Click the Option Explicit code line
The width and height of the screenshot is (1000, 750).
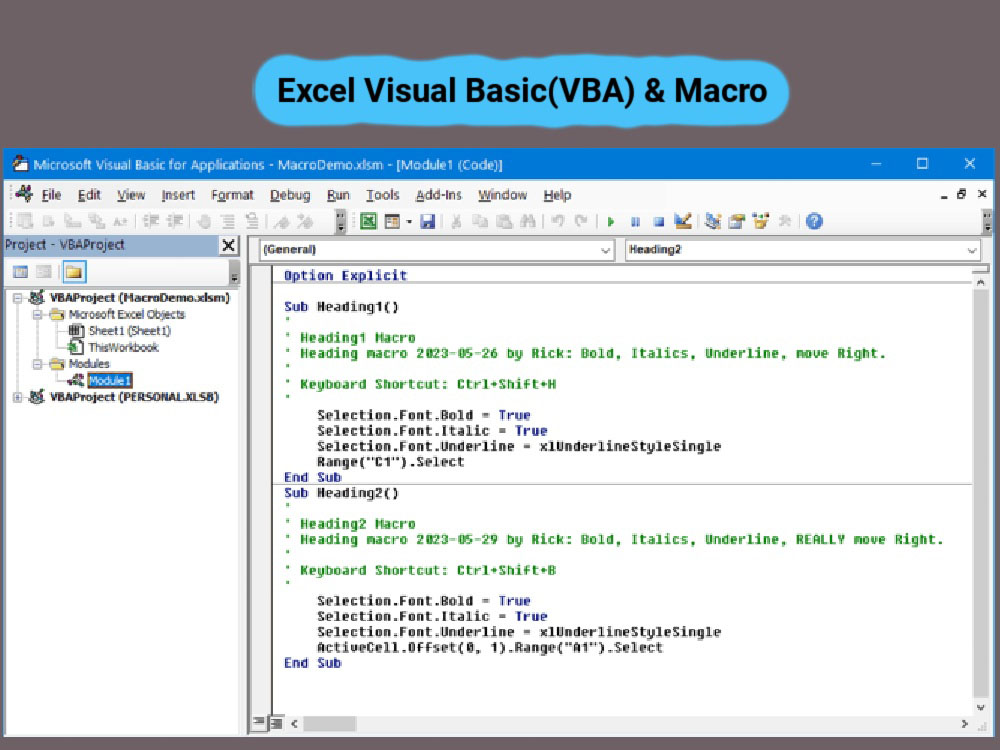click(345, 276)
